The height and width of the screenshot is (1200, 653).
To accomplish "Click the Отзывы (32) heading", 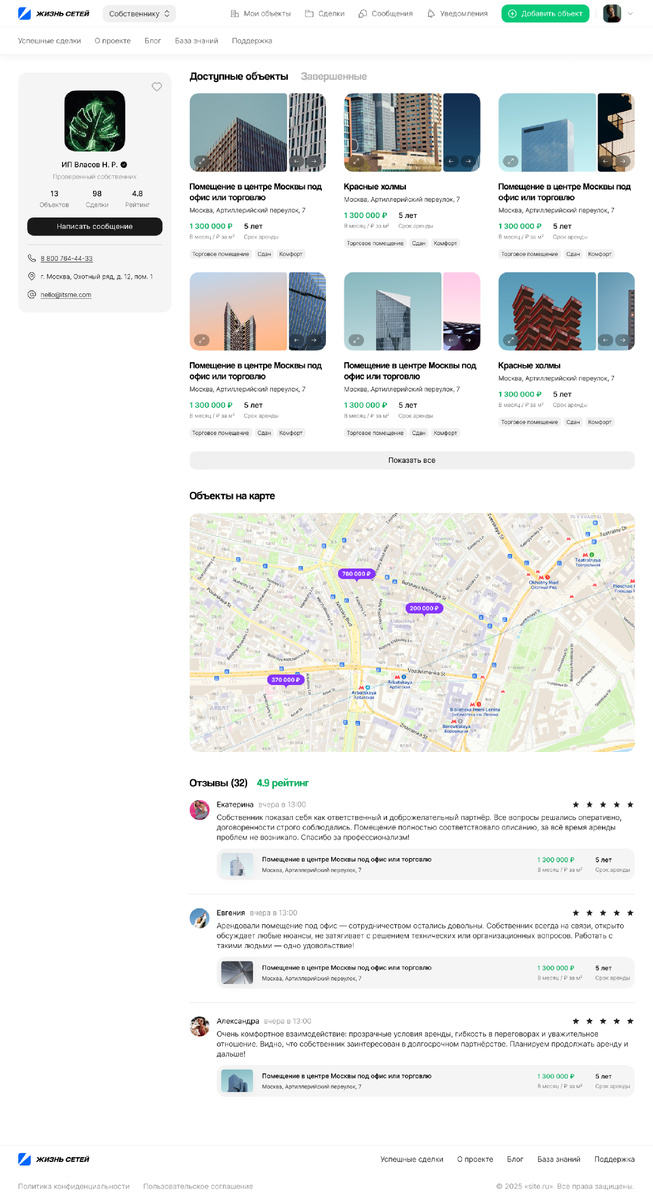I will click(x=219, y=783).
